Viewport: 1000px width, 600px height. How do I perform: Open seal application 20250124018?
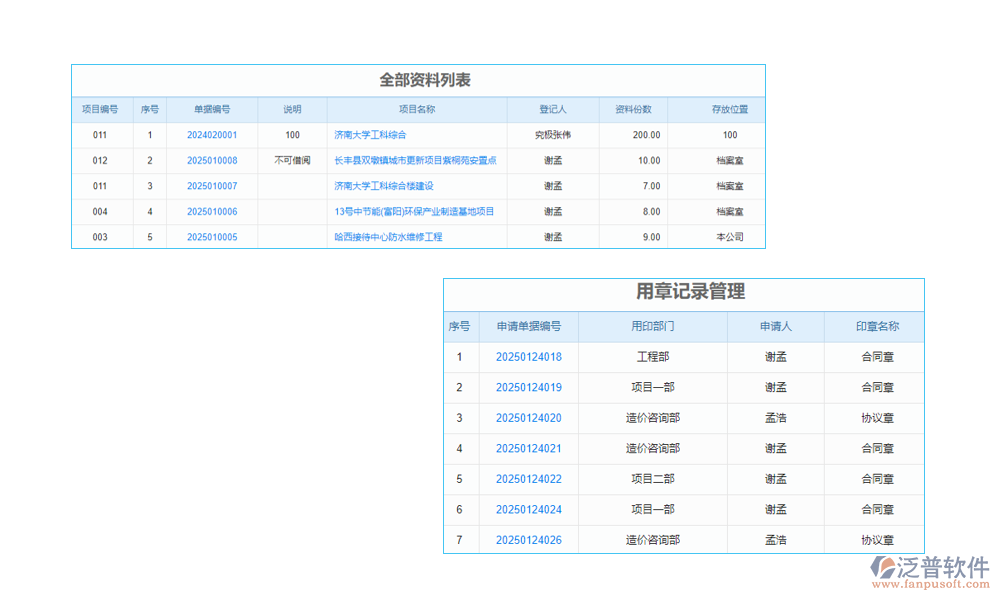(529, 357)
